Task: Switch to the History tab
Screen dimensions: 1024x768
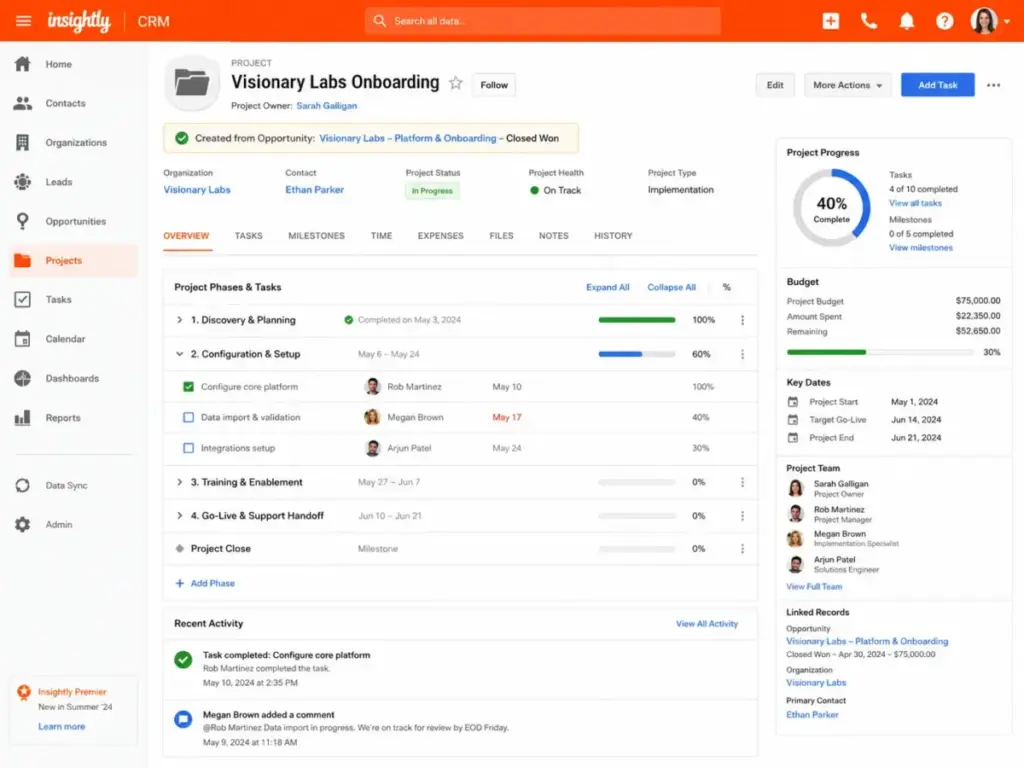Action: (613, 236)
